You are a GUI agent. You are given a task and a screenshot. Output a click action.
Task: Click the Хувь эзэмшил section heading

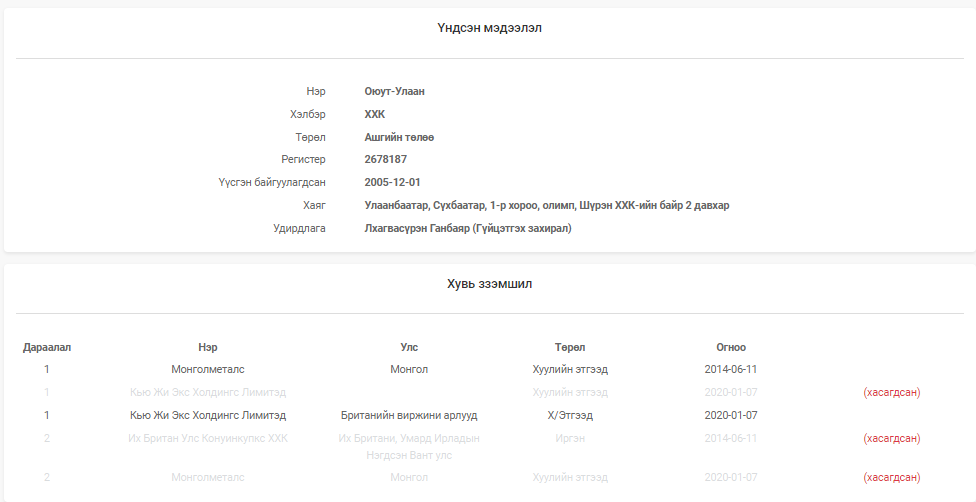489,284
